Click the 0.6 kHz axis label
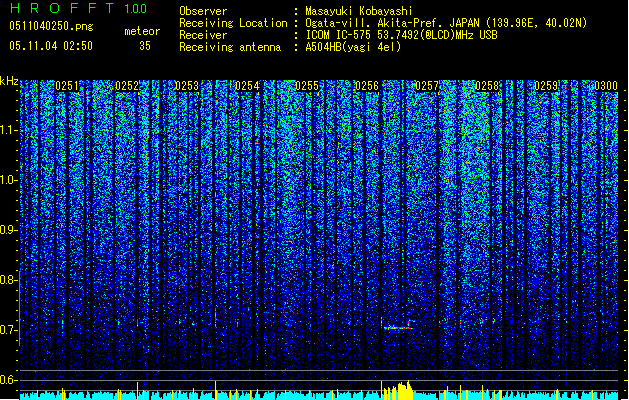This screenshot has height=400, width=629. (x=9, y=380)
